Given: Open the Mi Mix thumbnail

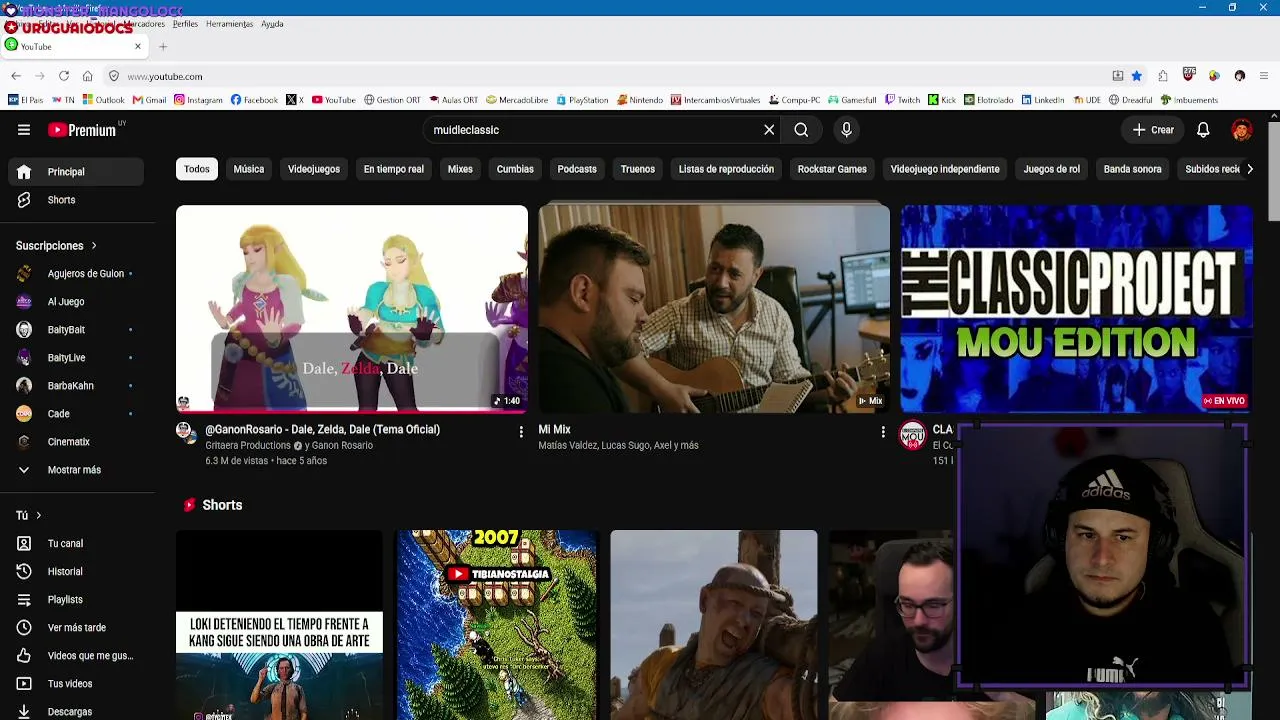Looking at the screenshot, I should [714, 309].
